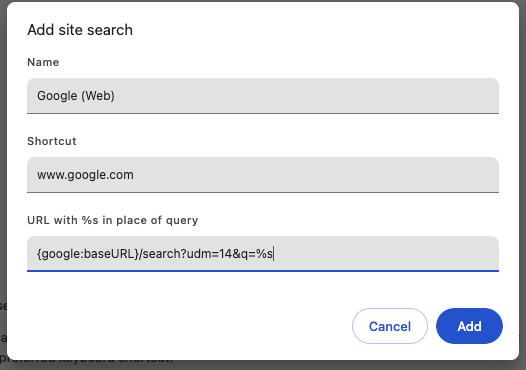Click the "Shortcut" field label
The image size is (526, 370).
(52, 141)
